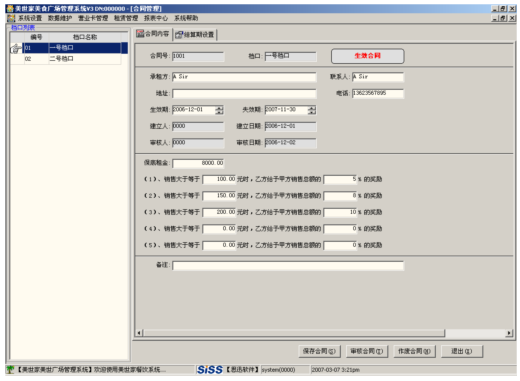Viewport: 520px width, 381px height.
Task: Click the 档口名称 column header
Action: tap(85, 37)
